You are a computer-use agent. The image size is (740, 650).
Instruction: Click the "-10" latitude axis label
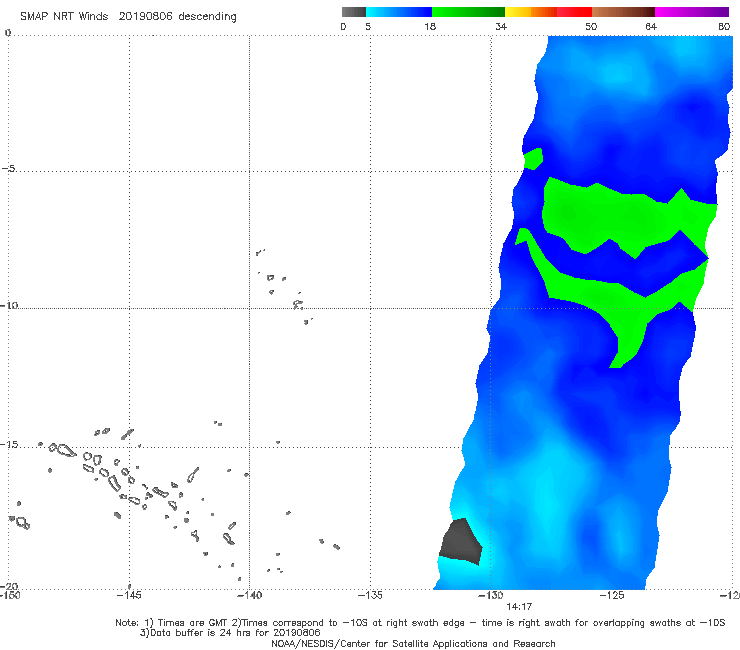[9, 305]
